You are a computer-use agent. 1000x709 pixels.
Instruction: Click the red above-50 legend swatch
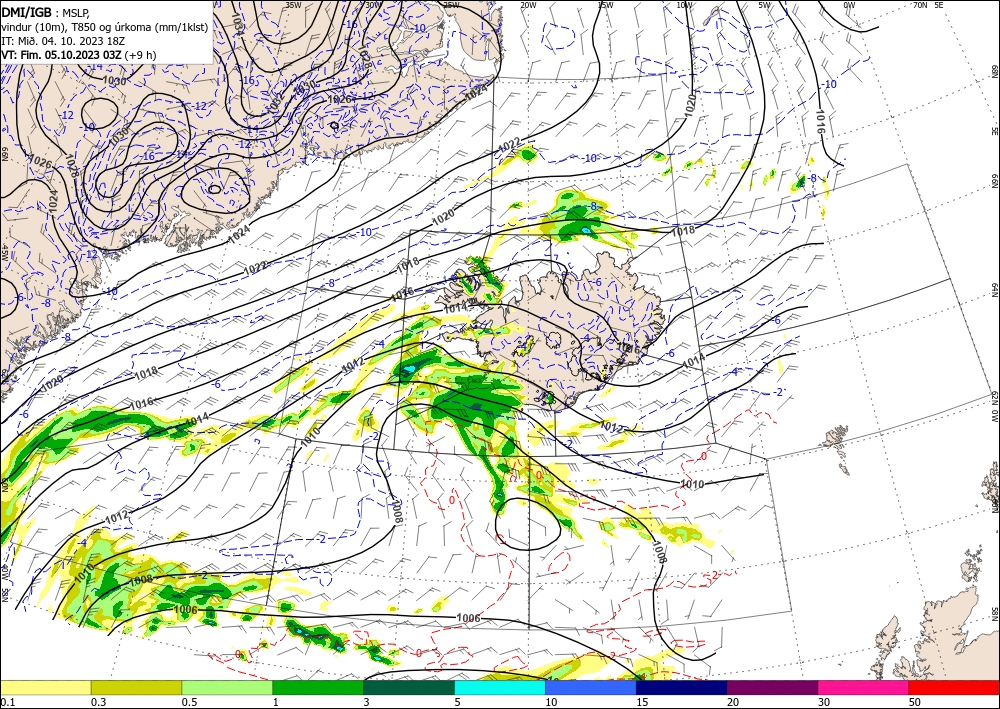coord(954,687)
